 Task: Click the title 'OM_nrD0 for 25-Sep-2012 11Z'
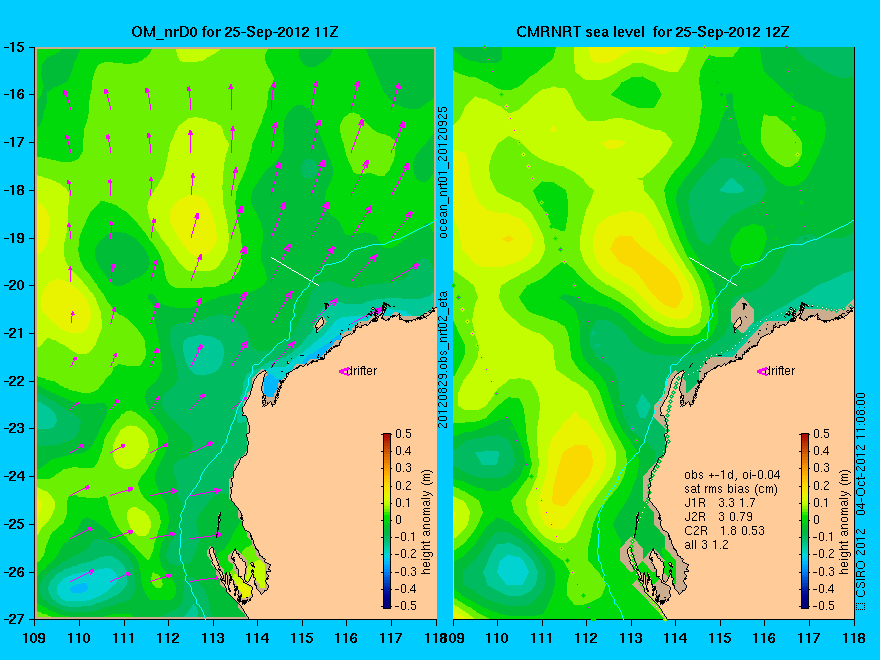pos(235,31)
